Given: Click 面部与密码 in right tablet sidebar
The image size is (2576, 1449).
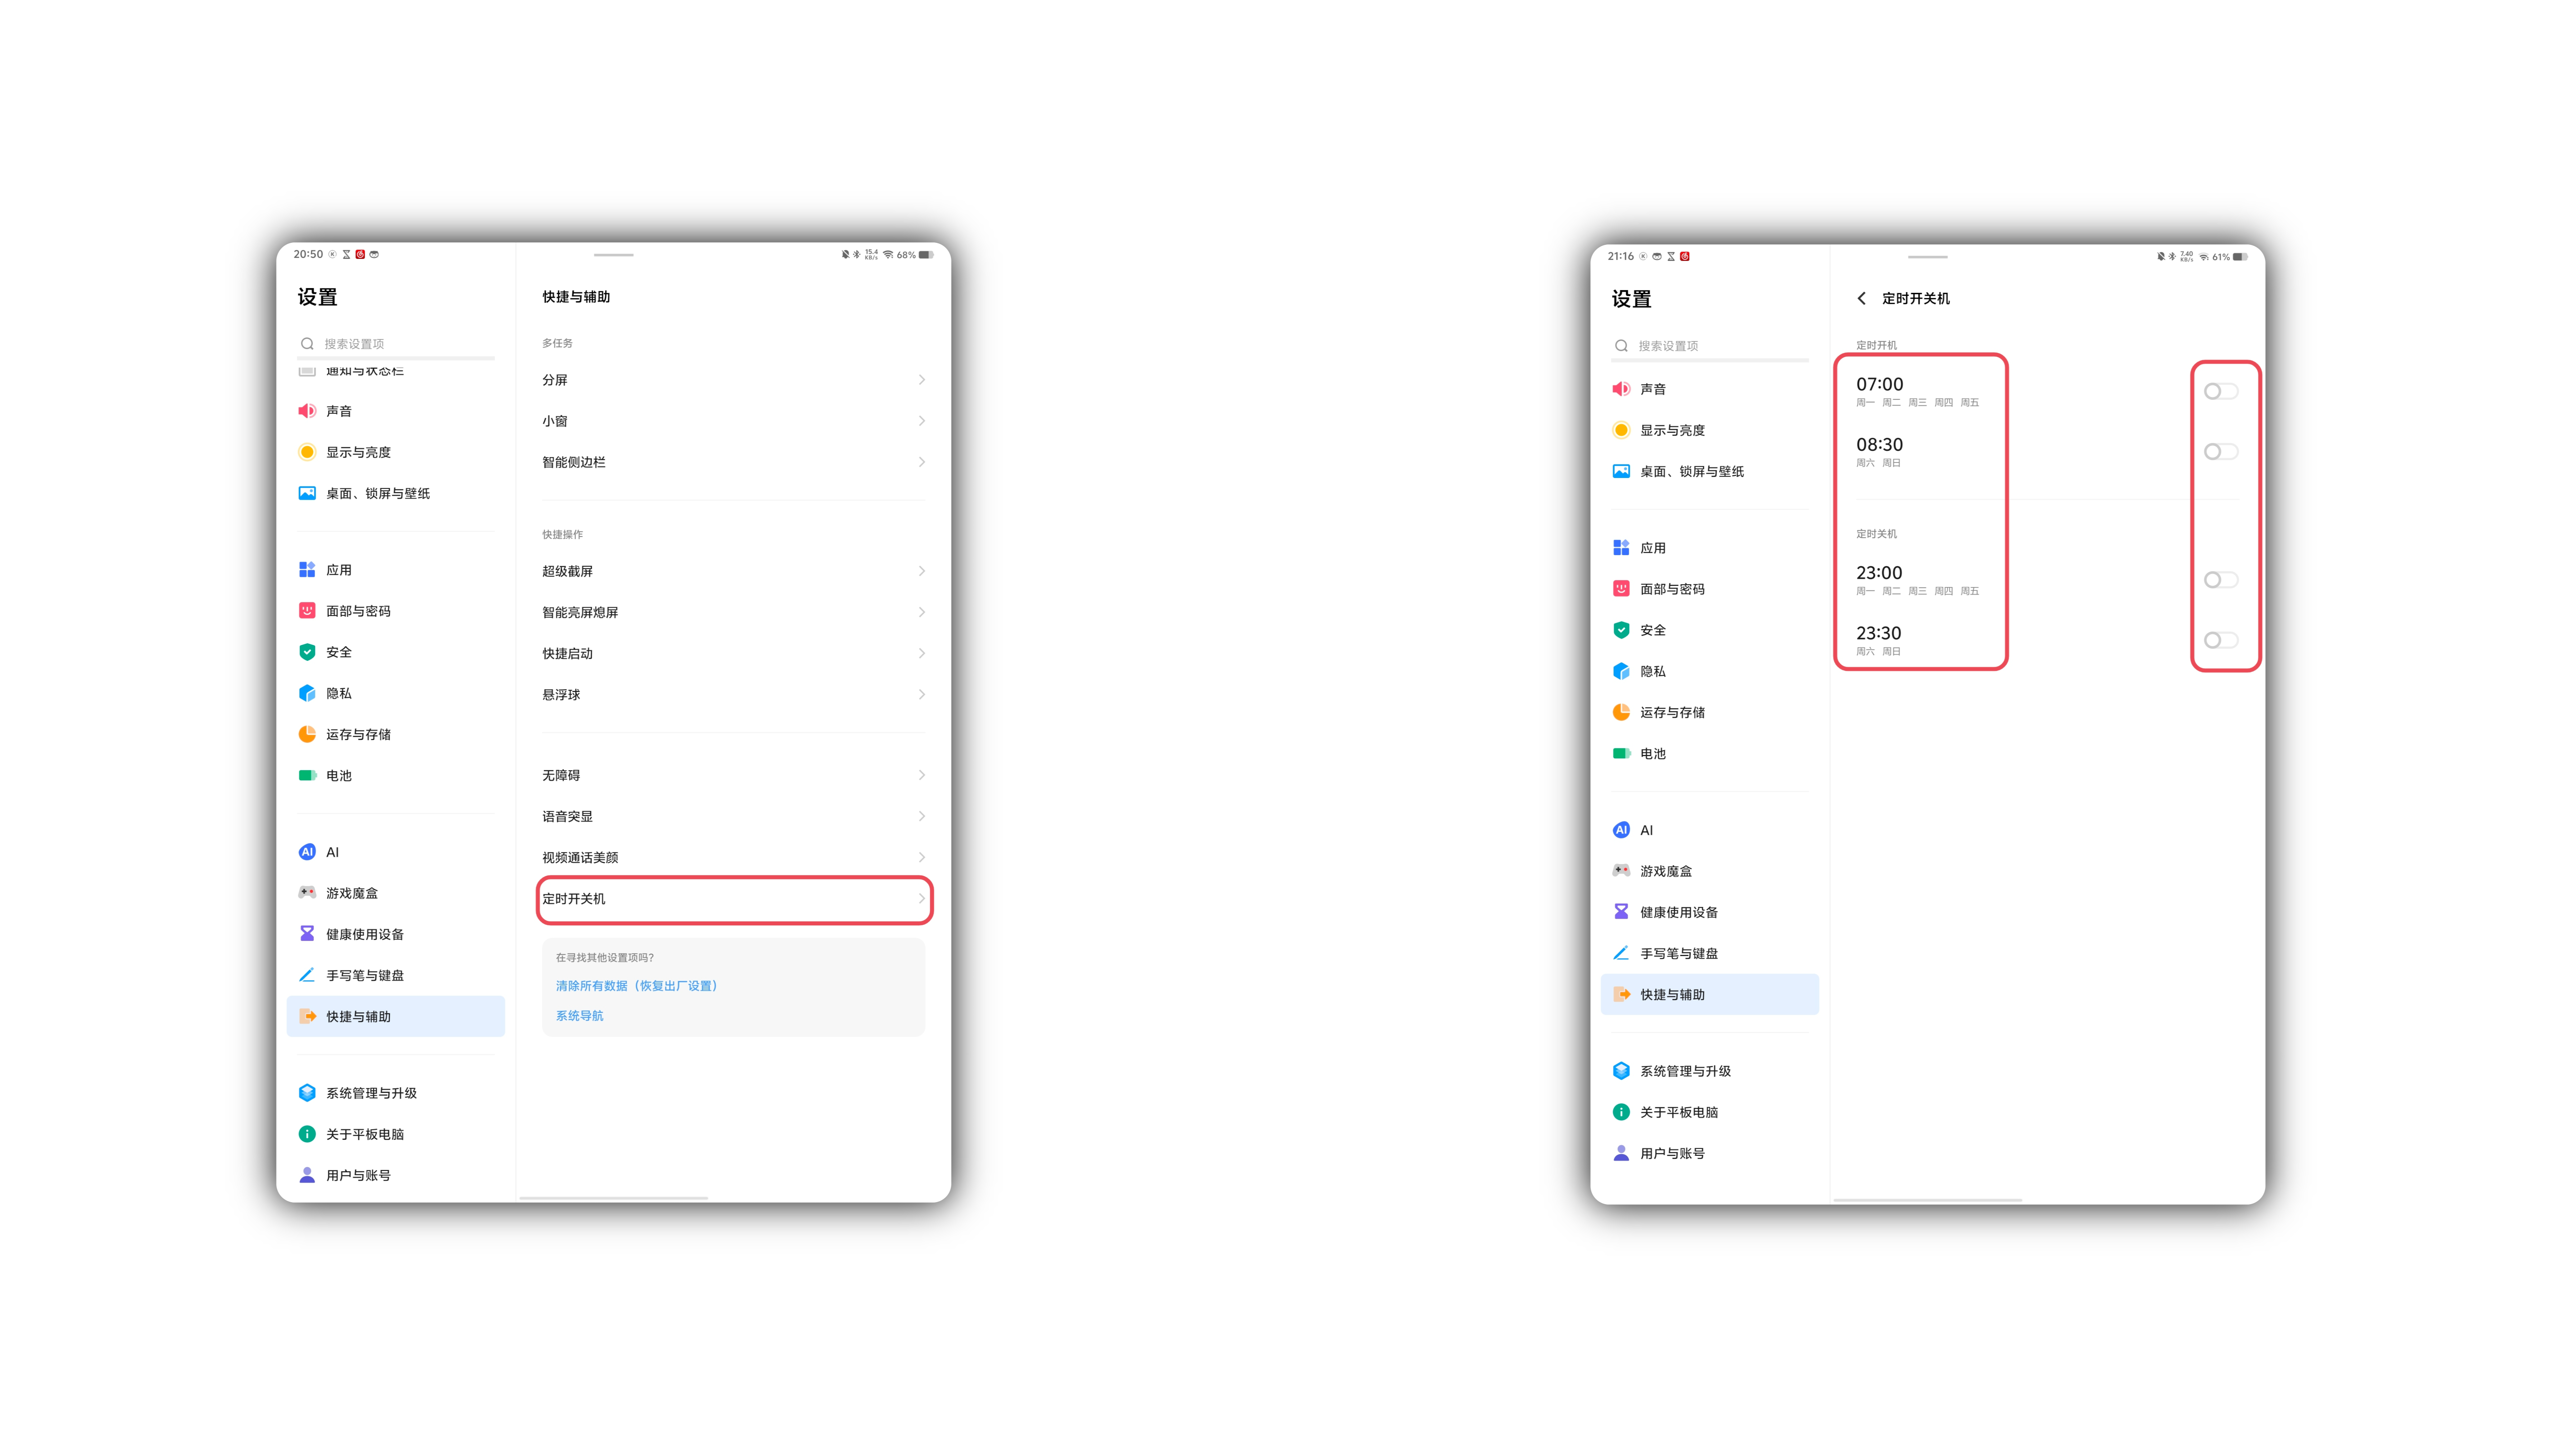Looking at the screenshot, I should [x=1710, y=589].
